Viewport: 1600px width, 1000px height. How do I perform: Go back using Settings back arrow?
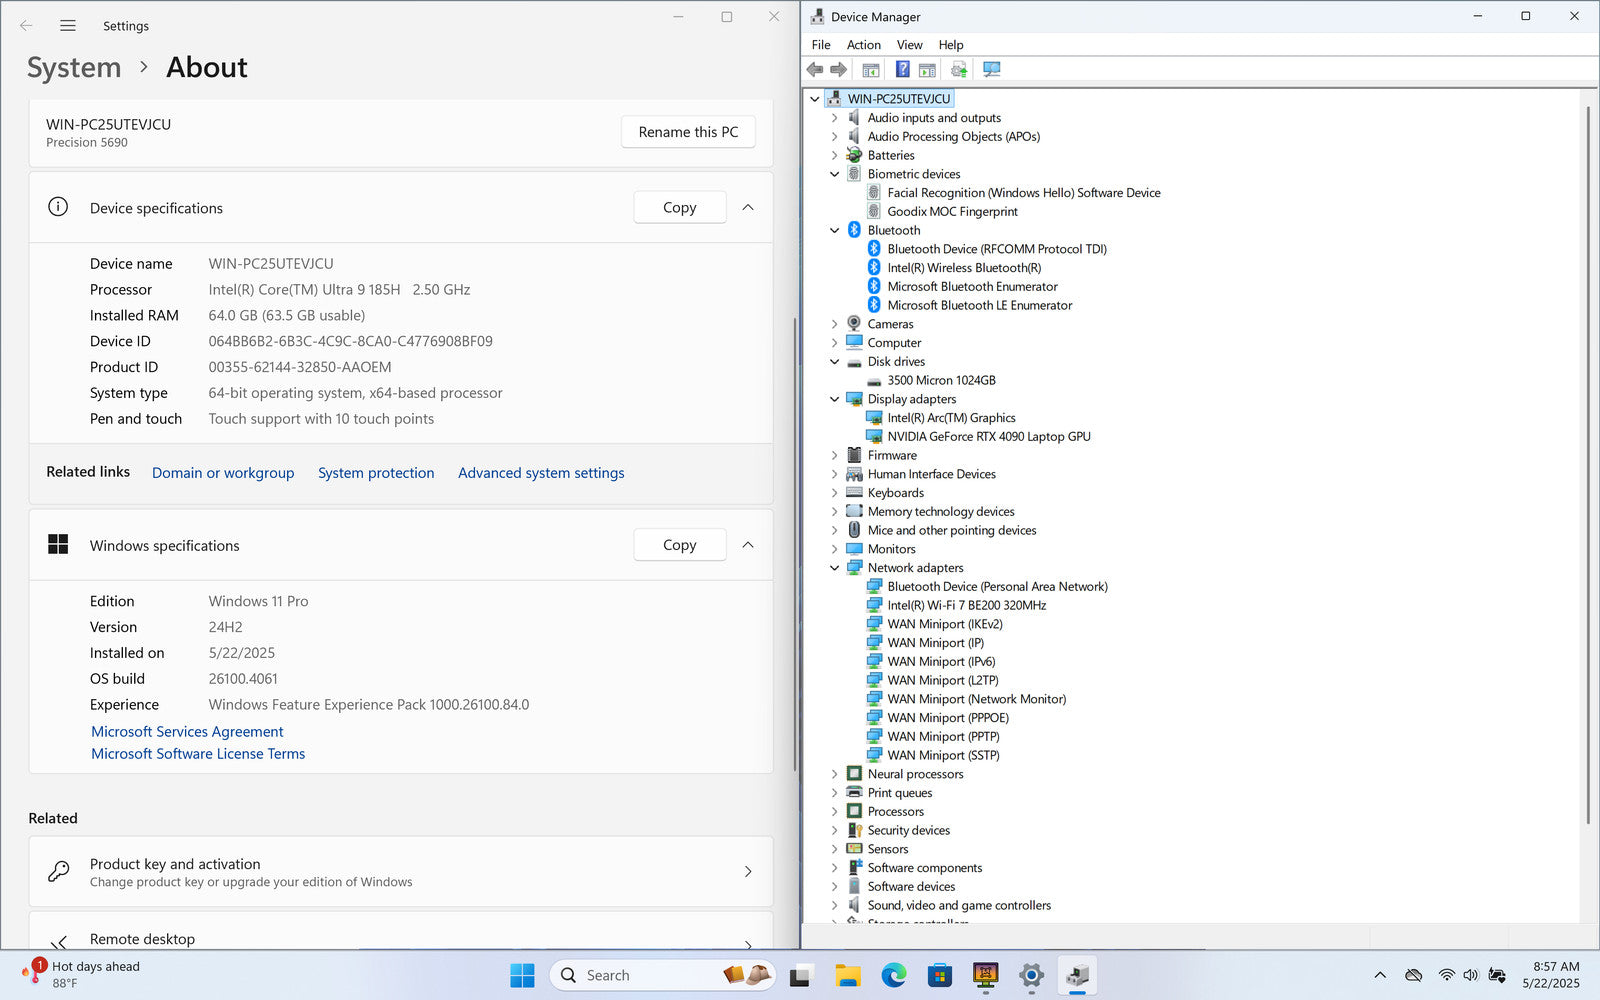[26, 26]
